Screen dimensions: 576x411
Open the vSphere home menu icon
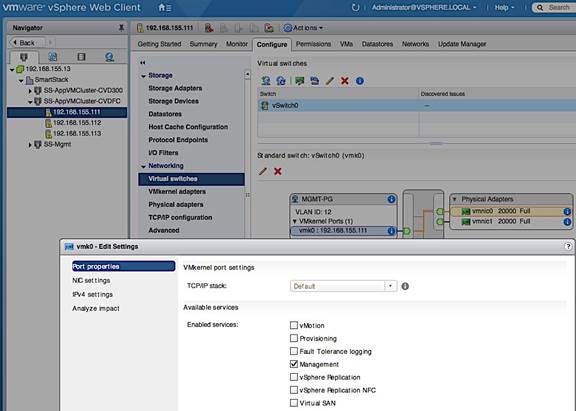tap(164, 7)
